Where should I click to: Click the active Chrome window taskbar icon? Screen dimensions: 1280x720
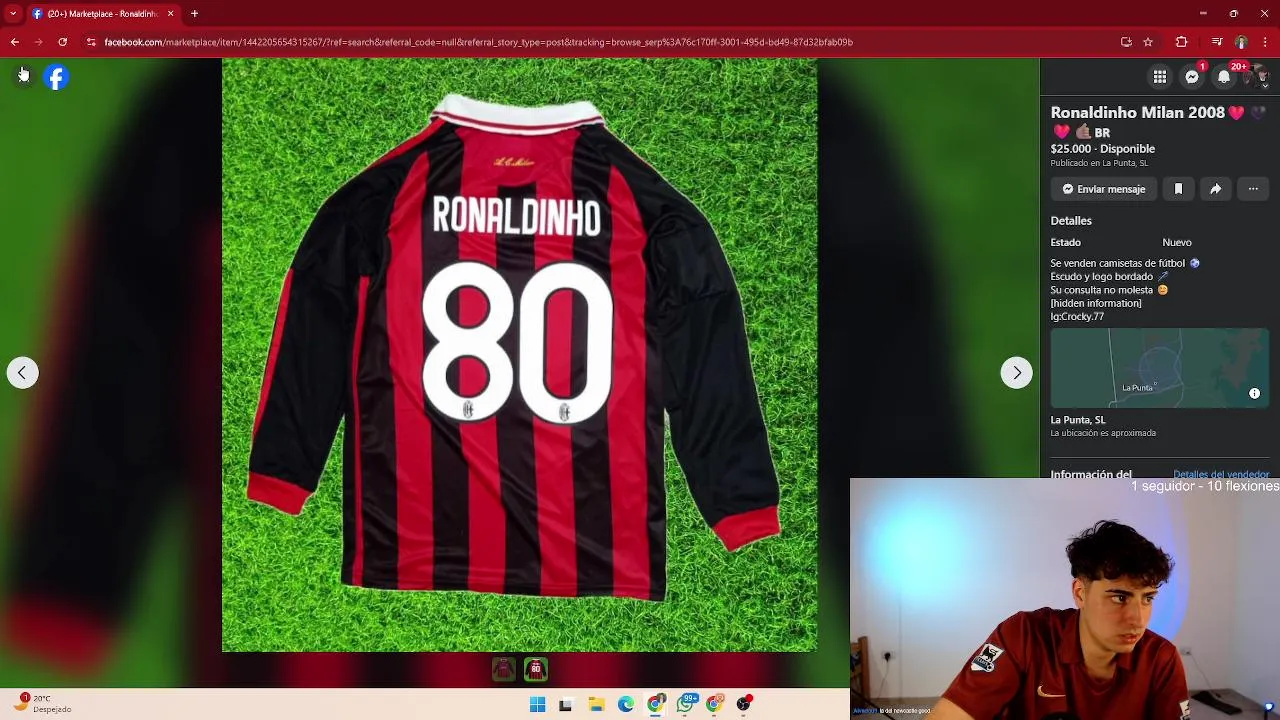(656, 704)
